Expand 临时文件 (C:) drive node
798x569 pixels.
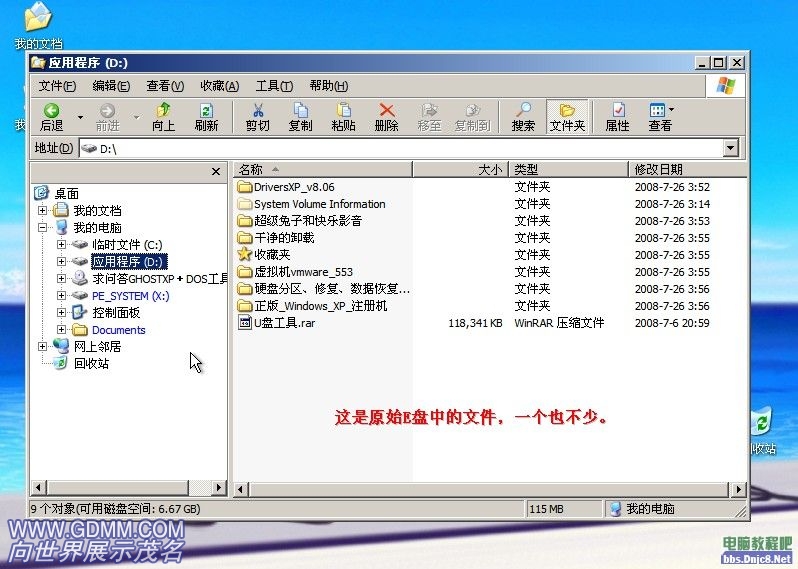coord(61,245)
